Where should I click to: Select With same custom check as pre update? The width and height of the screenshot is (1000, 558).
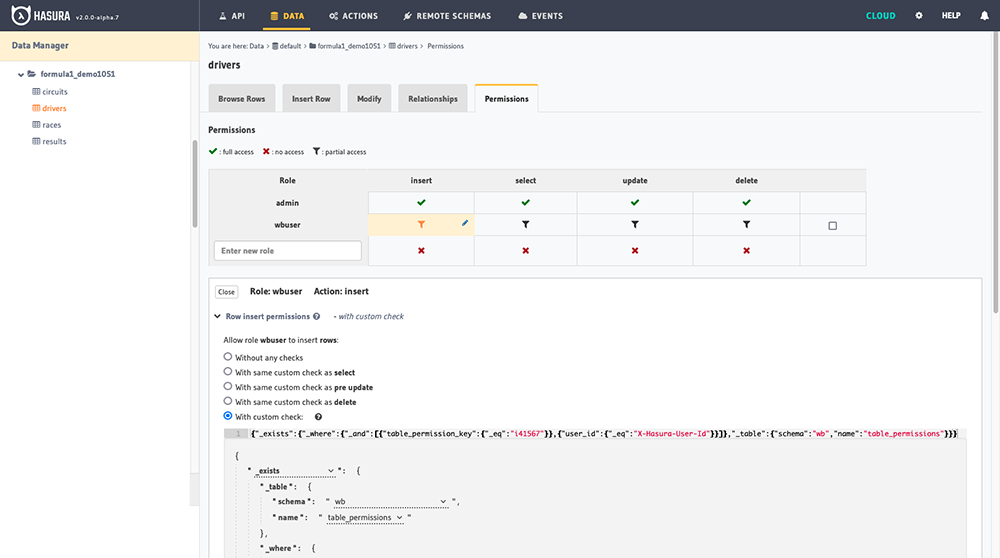tap(228, 386)
